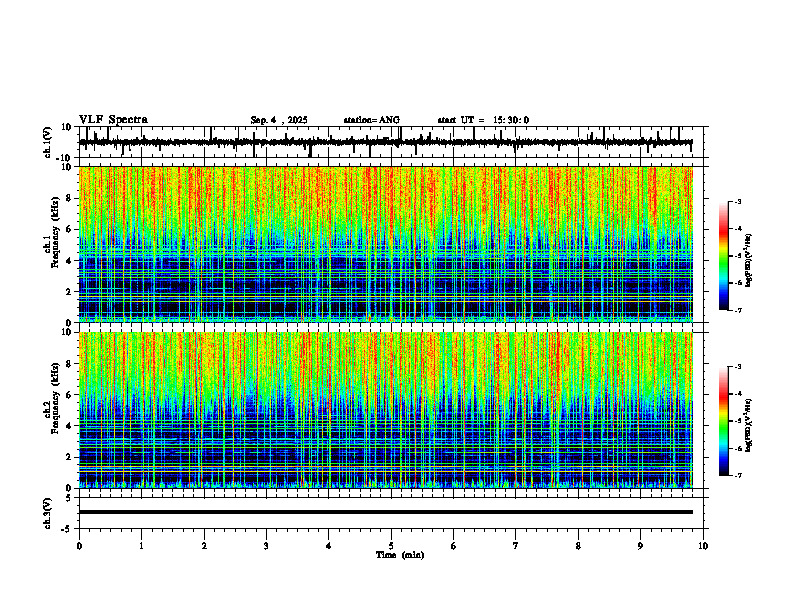Click time-axis tick label '6'
Image resolution: width=792 pixels, height=612 pixels.
(x=454, y=546)
